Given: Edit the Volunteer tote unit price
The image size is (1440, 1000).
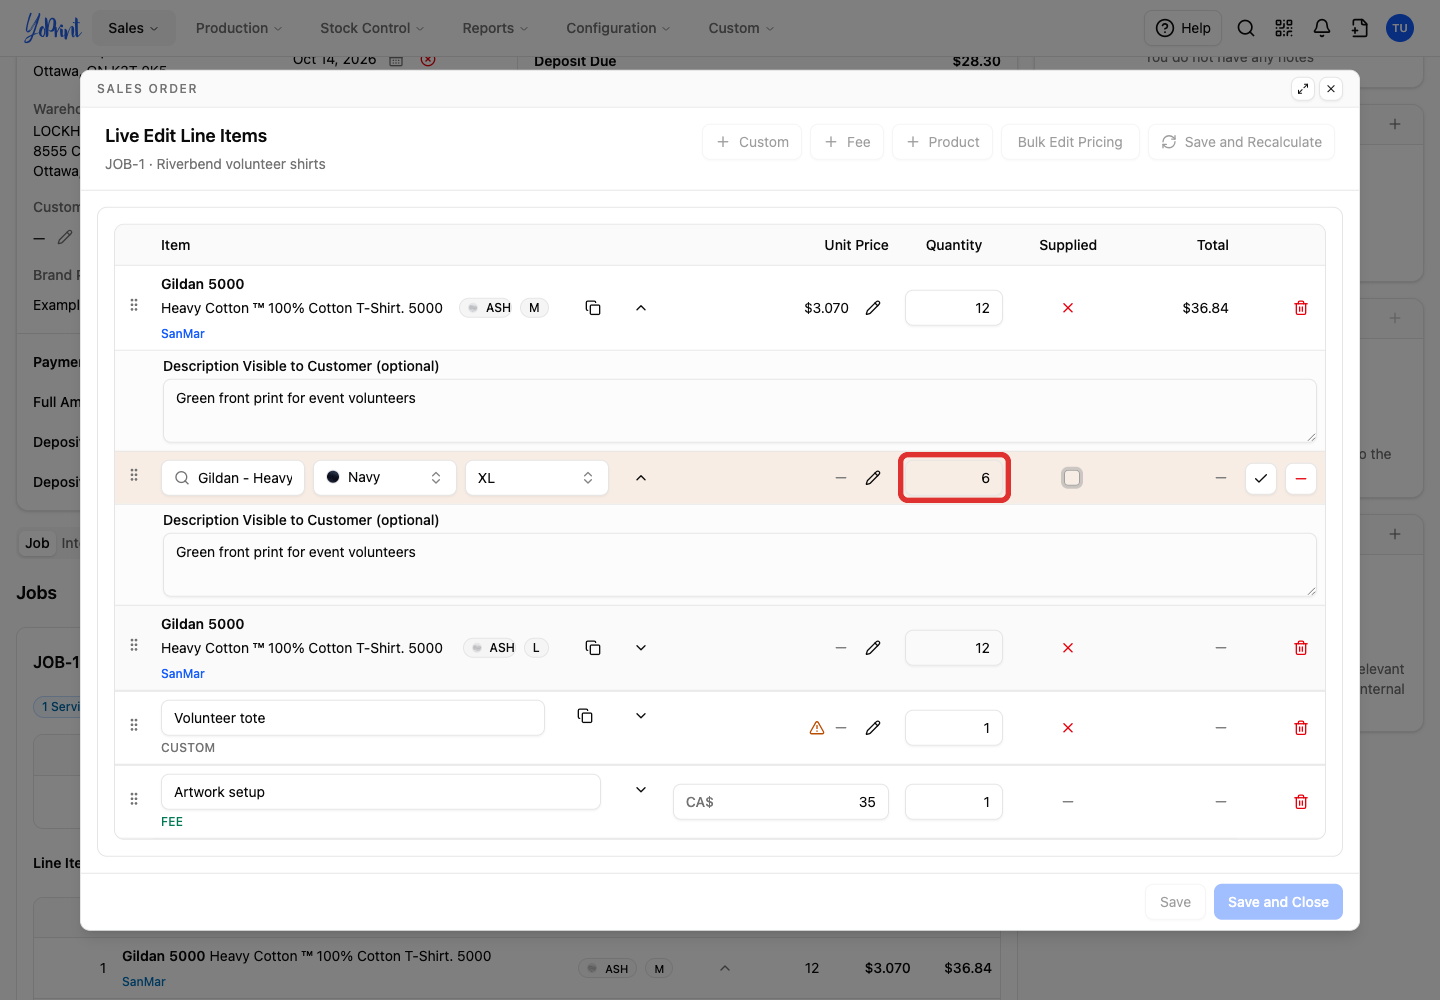Looking at the screenshot, I should pyautogui.click(x=873, y=728).
